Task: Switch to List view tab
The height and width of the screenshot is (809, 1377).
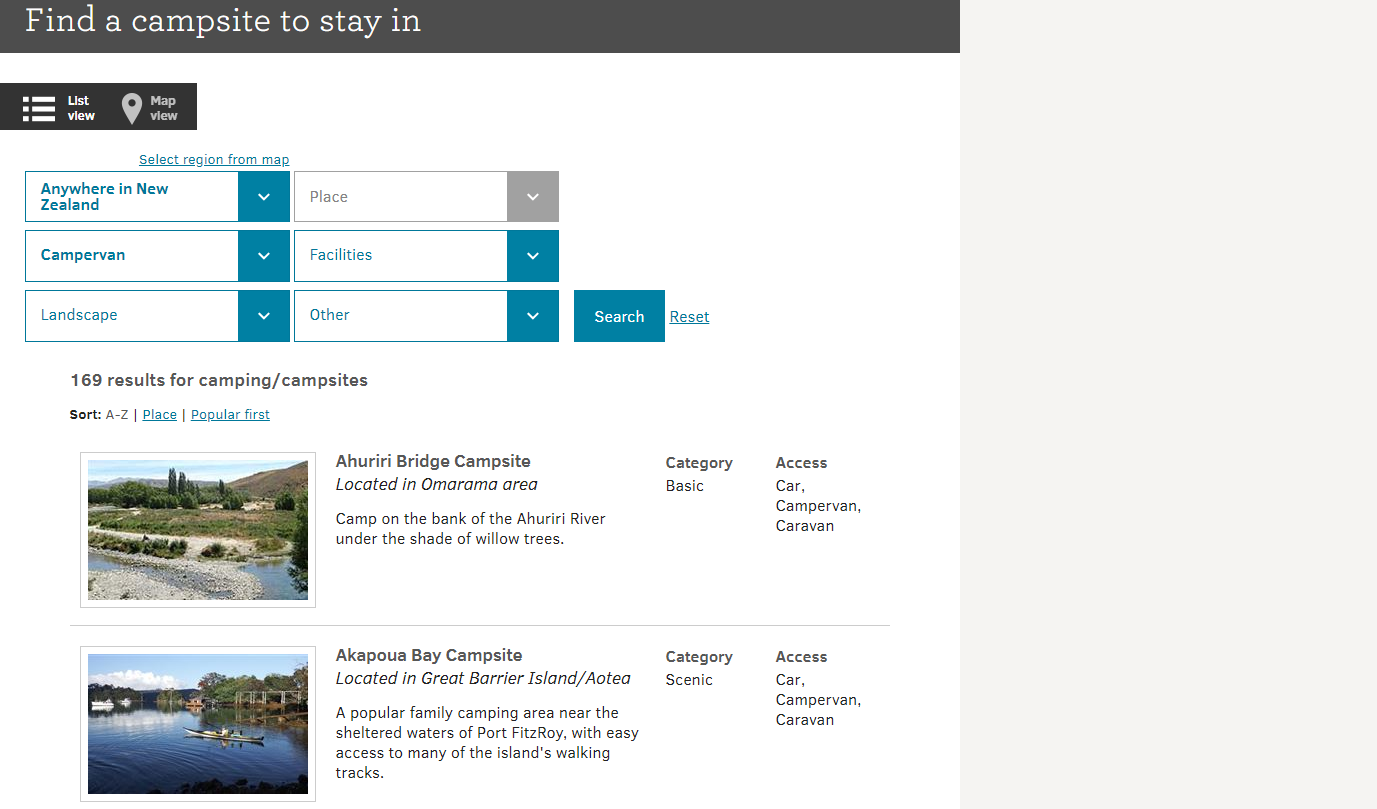Action: [x=57, y=107]
